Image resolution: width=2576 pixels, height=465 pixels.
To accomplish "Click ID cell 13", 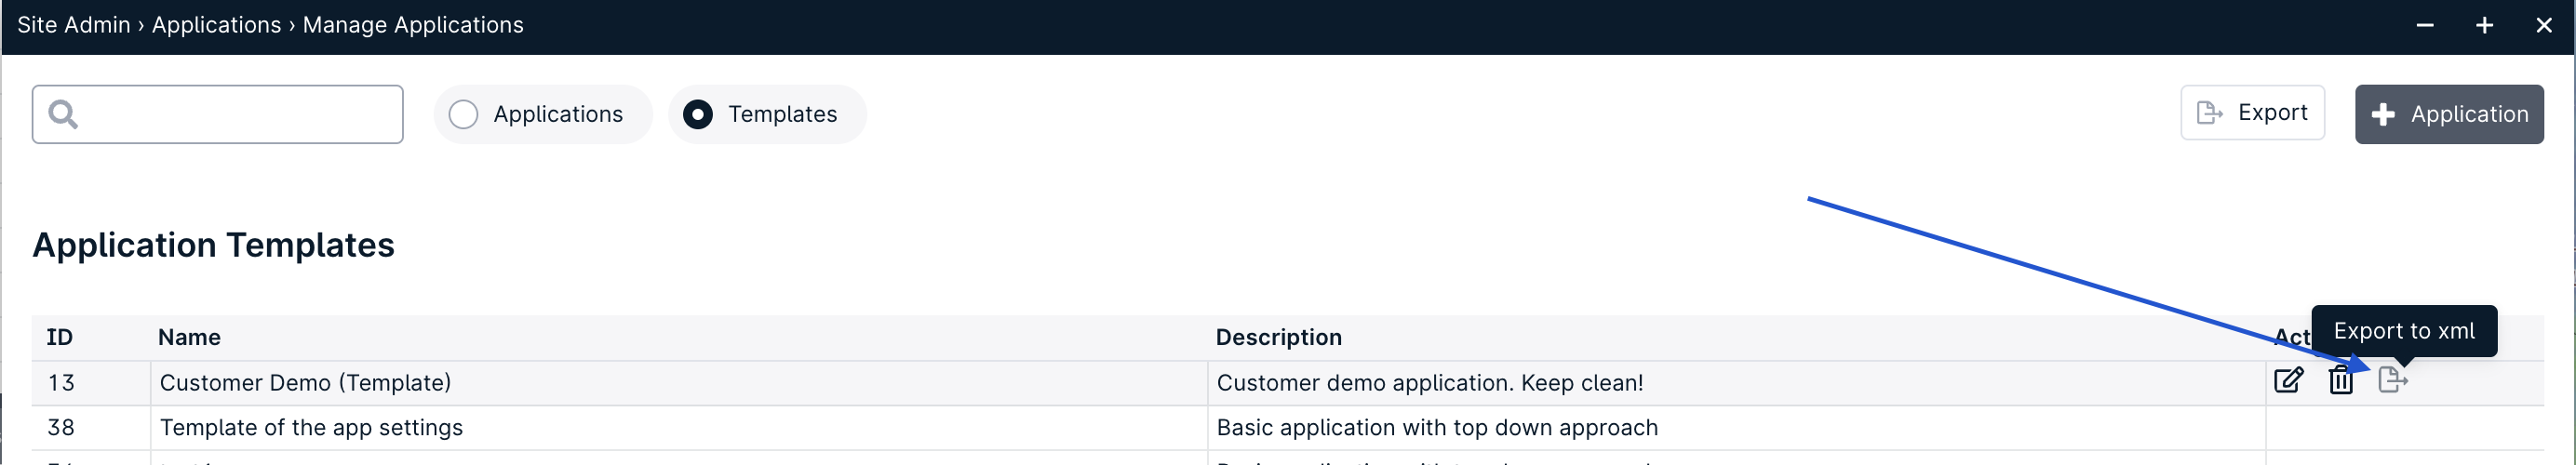I will [91, 383].
